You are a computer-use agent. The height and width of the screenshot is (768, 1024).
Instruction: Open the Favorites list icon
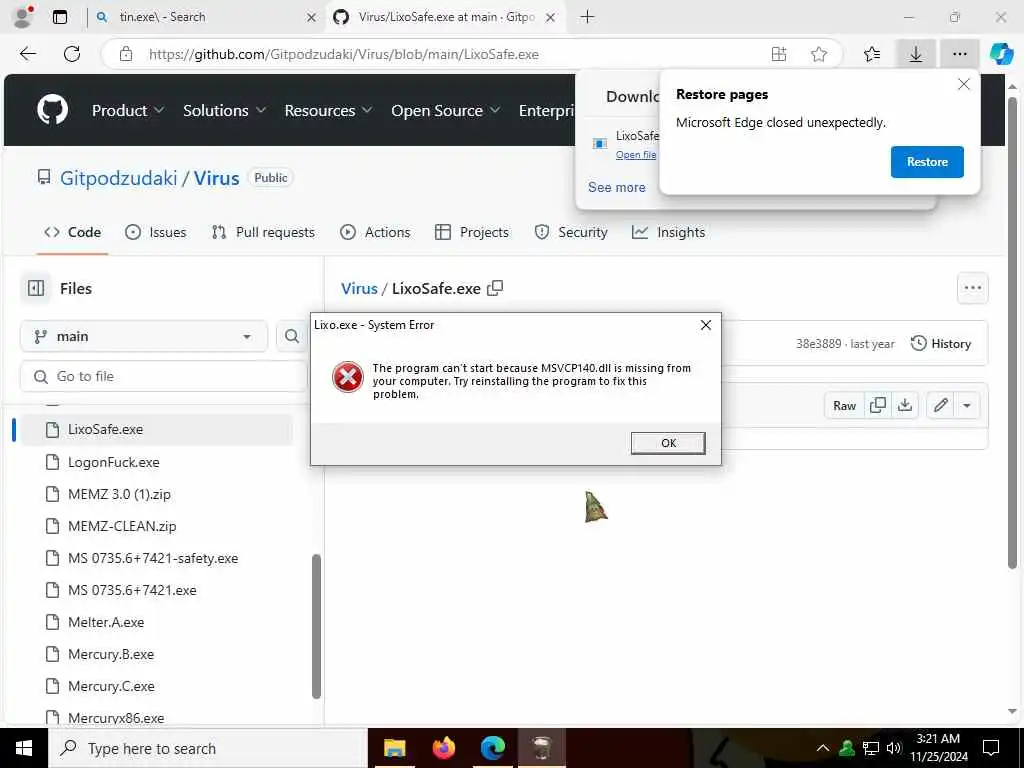coord(872,54)
